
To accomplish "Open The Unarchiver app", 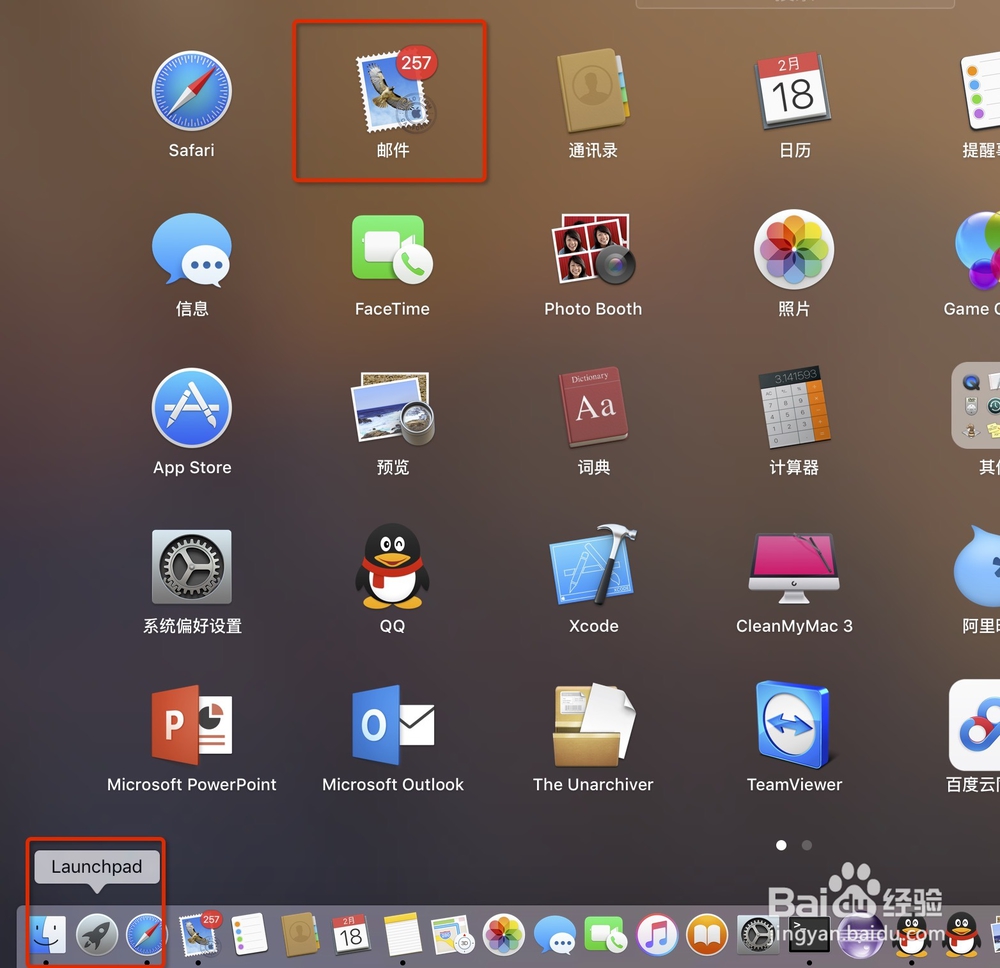I will pos(593,725).
